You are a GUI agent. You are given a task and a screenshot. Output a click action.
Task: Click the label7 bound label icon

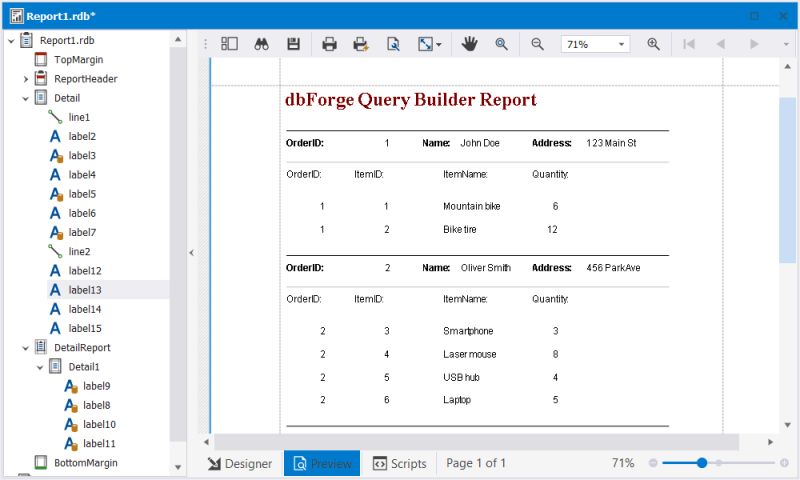tap(56, 233)
